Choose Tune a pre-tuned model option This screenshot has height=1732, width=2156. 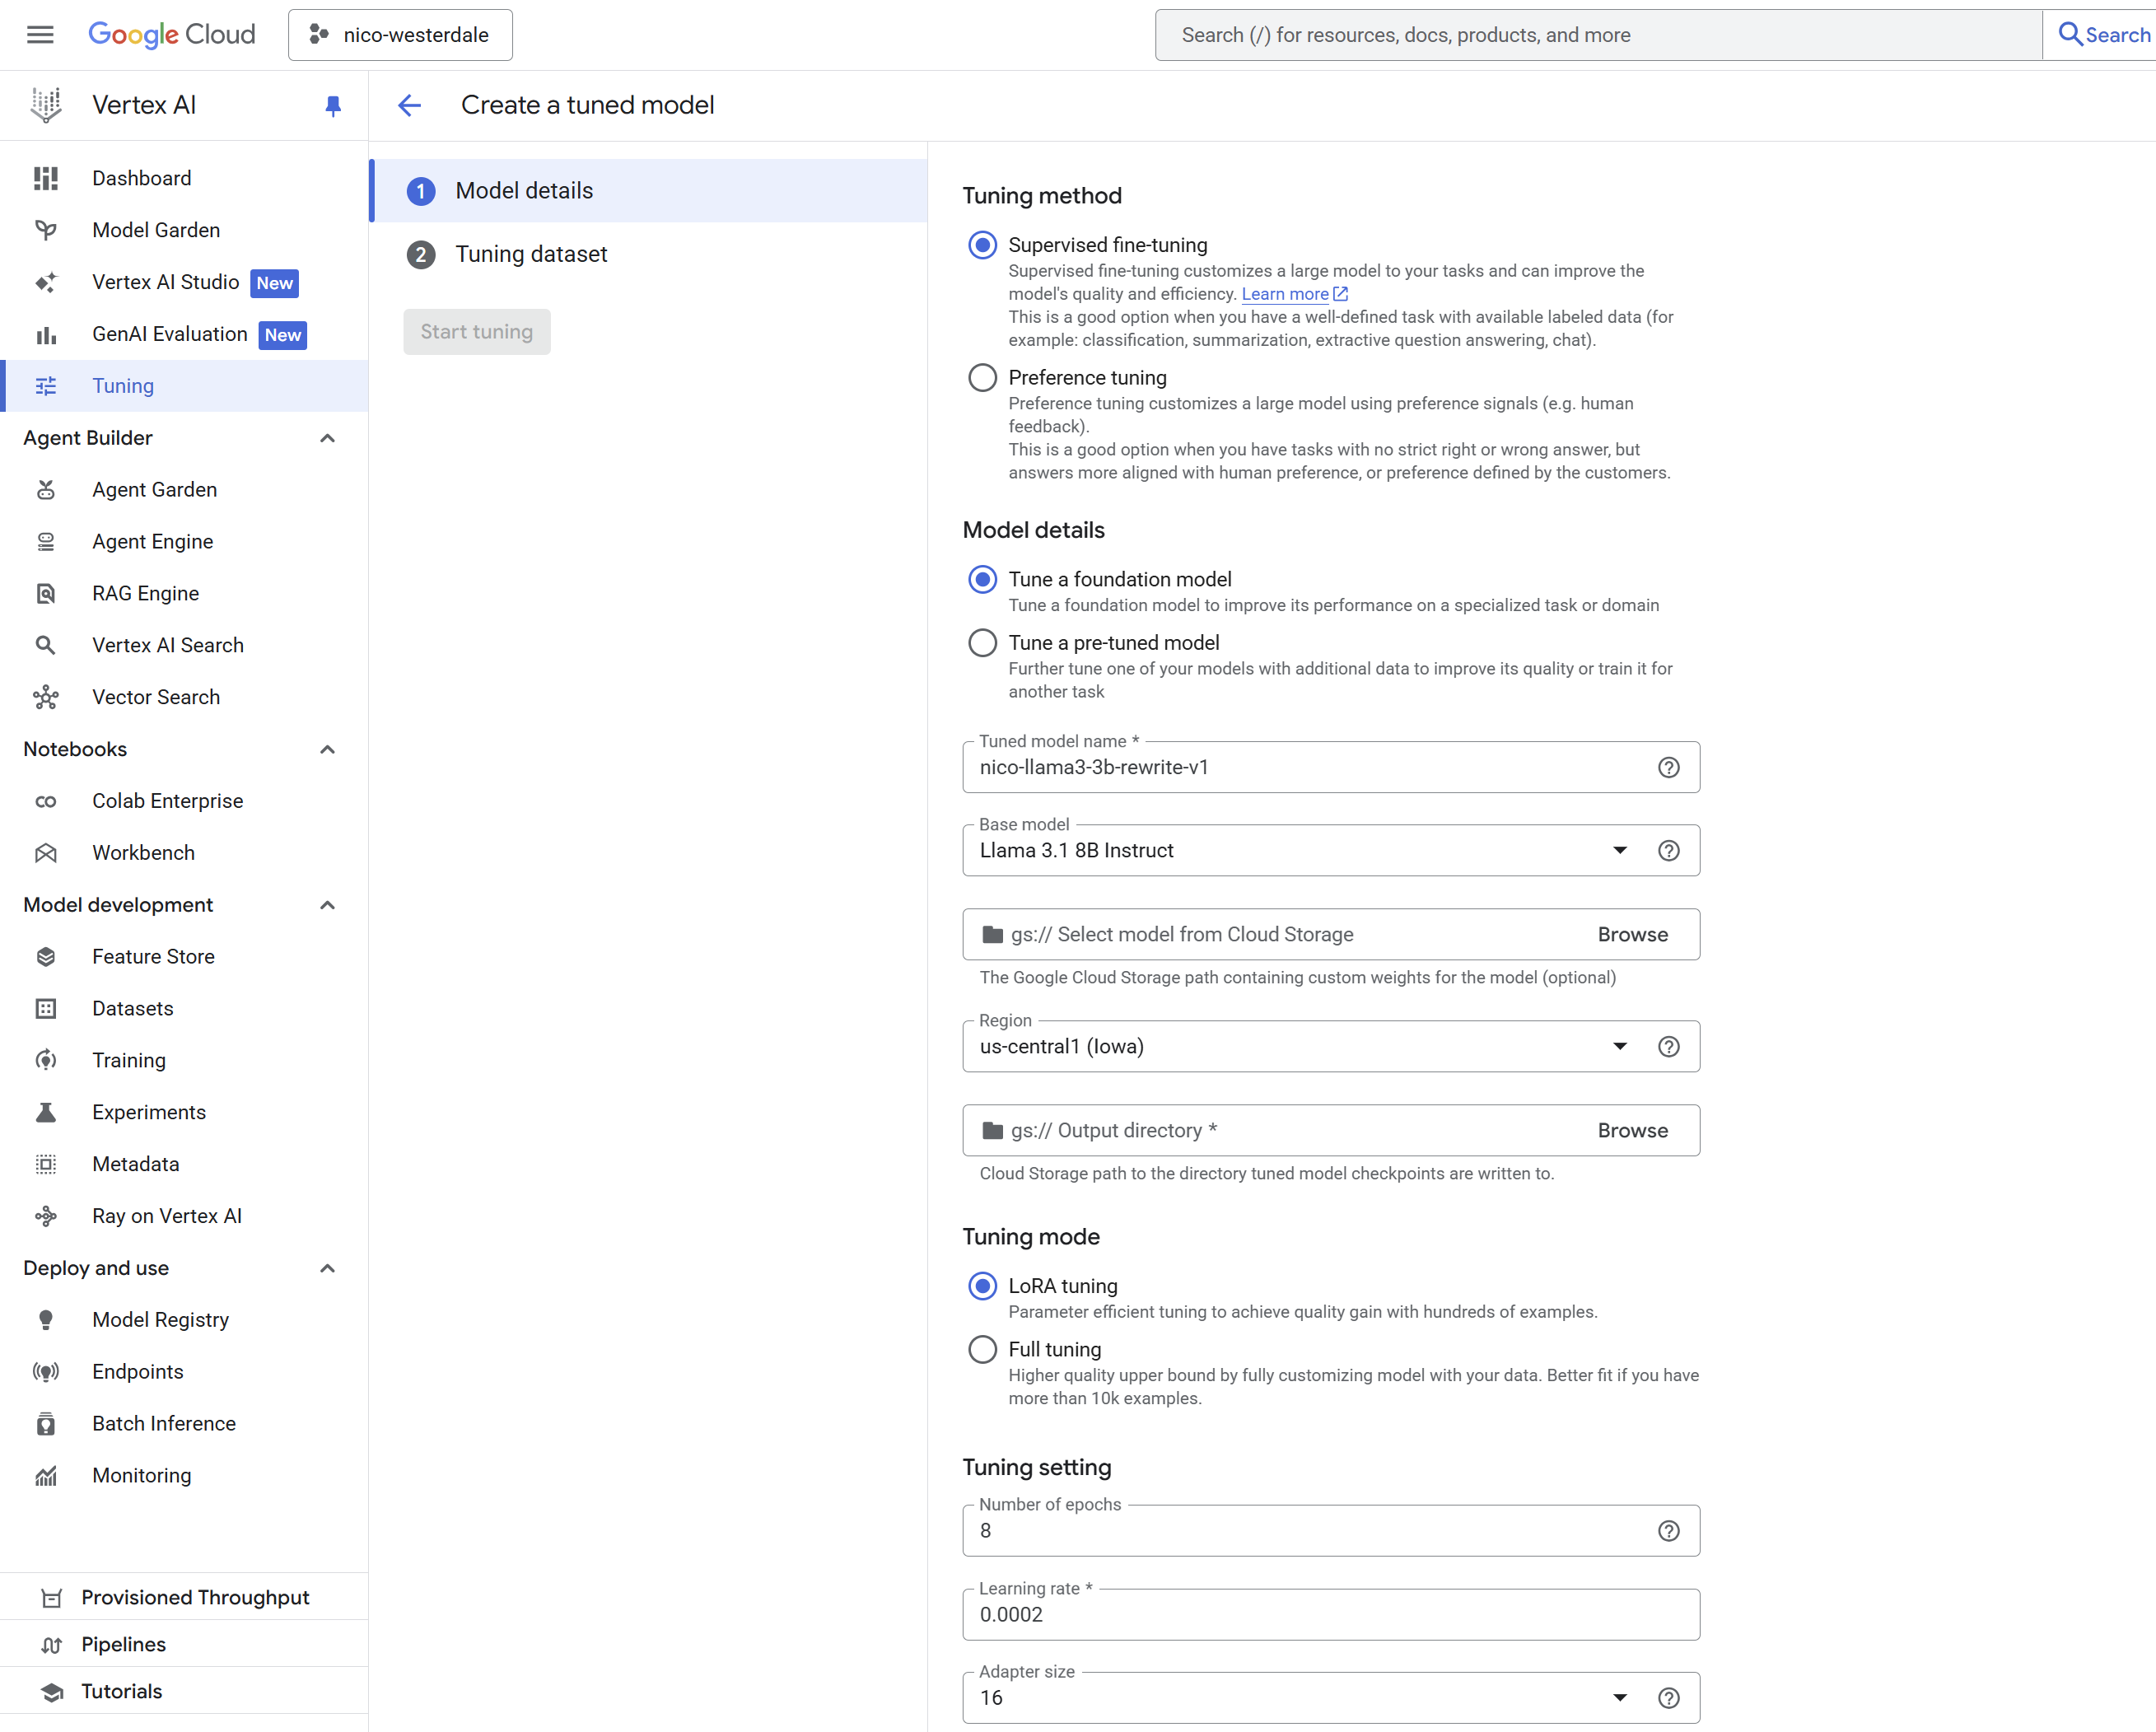(982, 642)
